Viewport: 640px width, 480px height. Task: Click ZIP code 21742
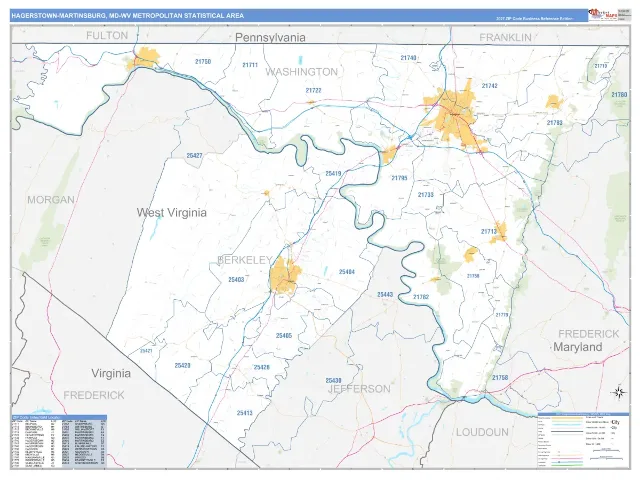click(489, 86)
